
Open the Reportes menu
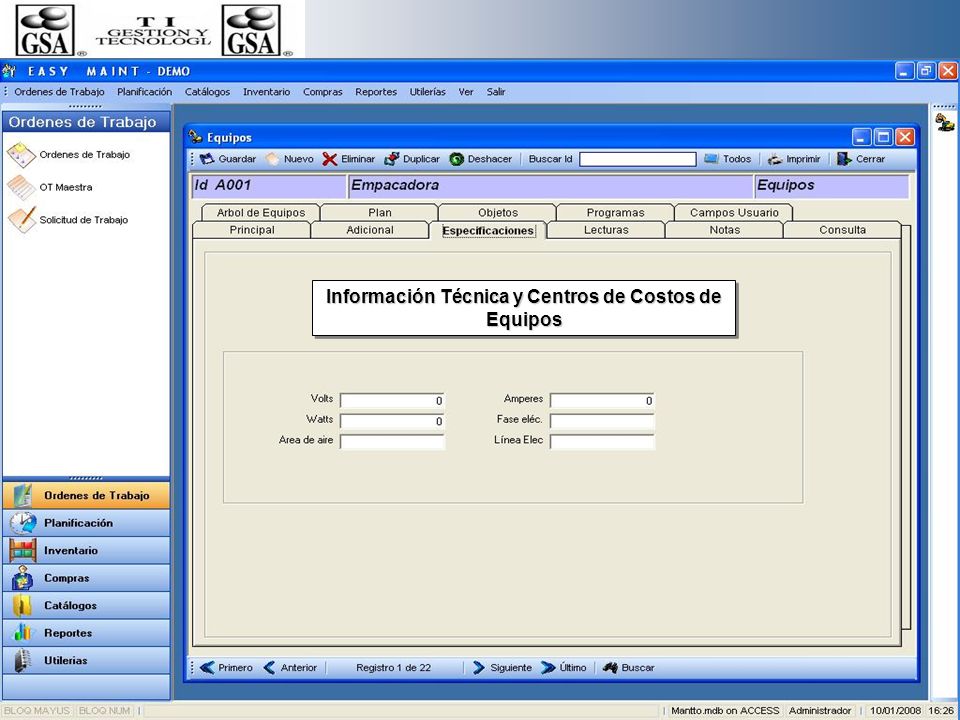(376, 92)
